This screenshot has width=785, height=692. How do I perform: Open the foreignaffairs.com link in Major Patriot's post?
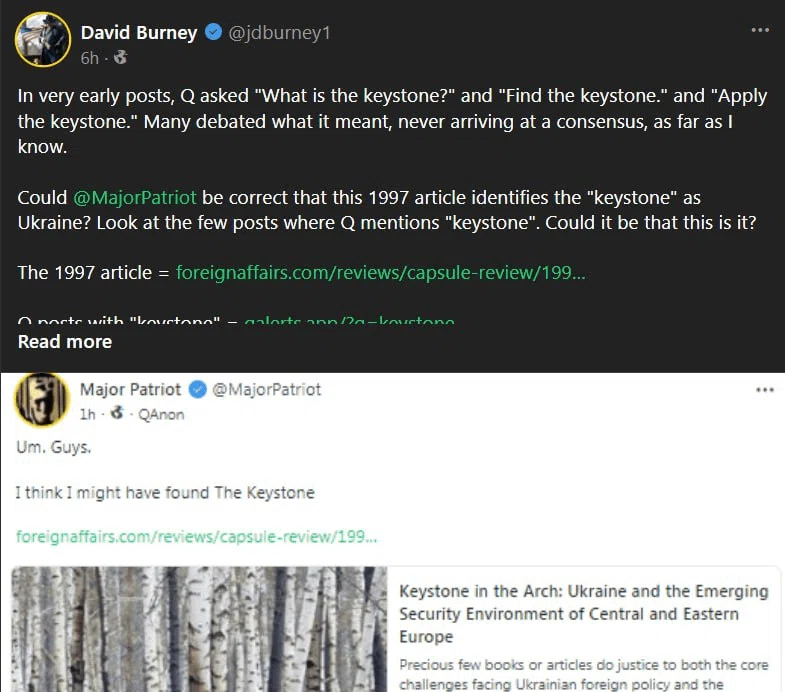tap(197, 536)
